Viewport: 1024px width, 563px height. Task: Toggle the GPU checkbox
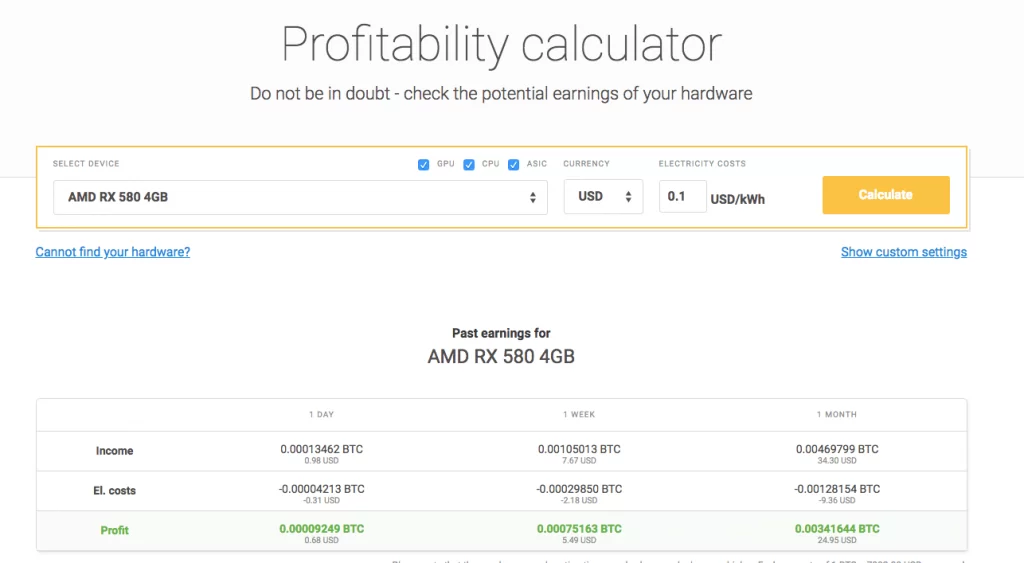(424, 164)
